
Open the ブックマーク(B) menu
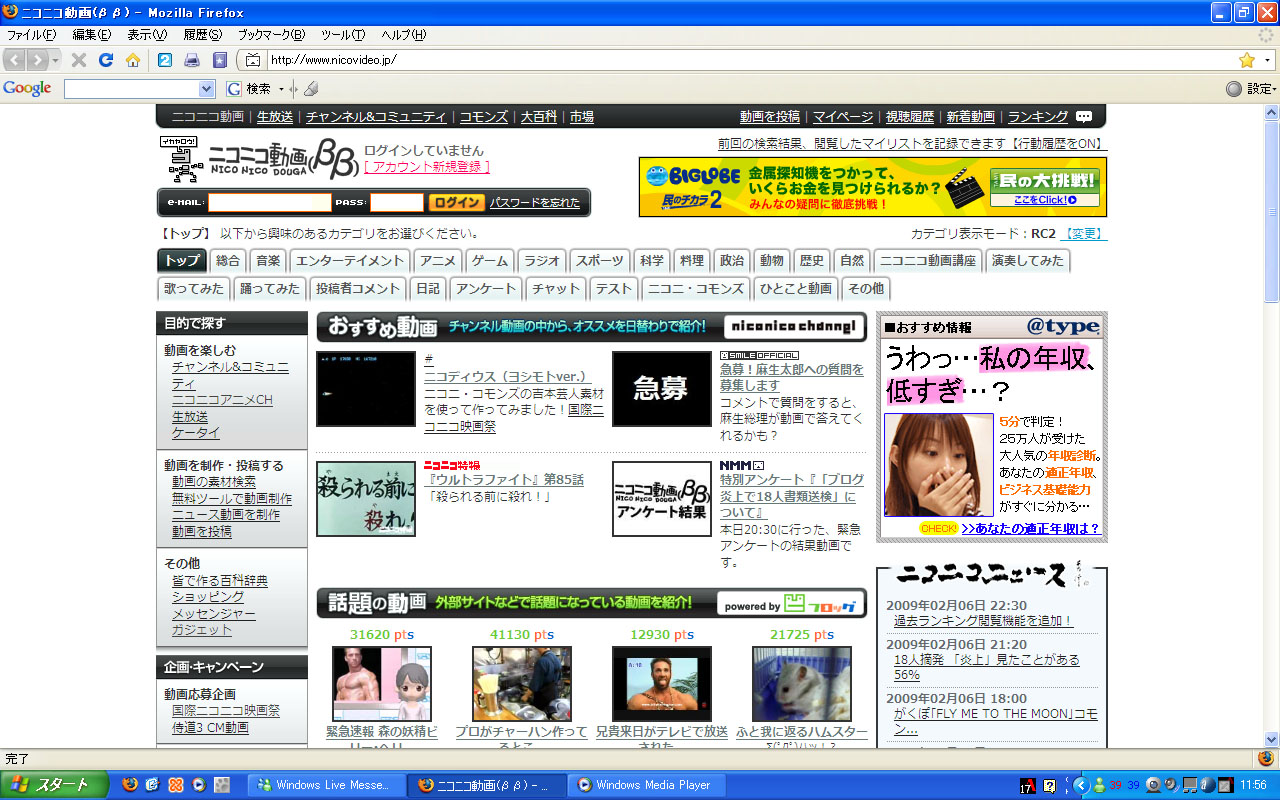pyautogui.click(x=271, y=35)
